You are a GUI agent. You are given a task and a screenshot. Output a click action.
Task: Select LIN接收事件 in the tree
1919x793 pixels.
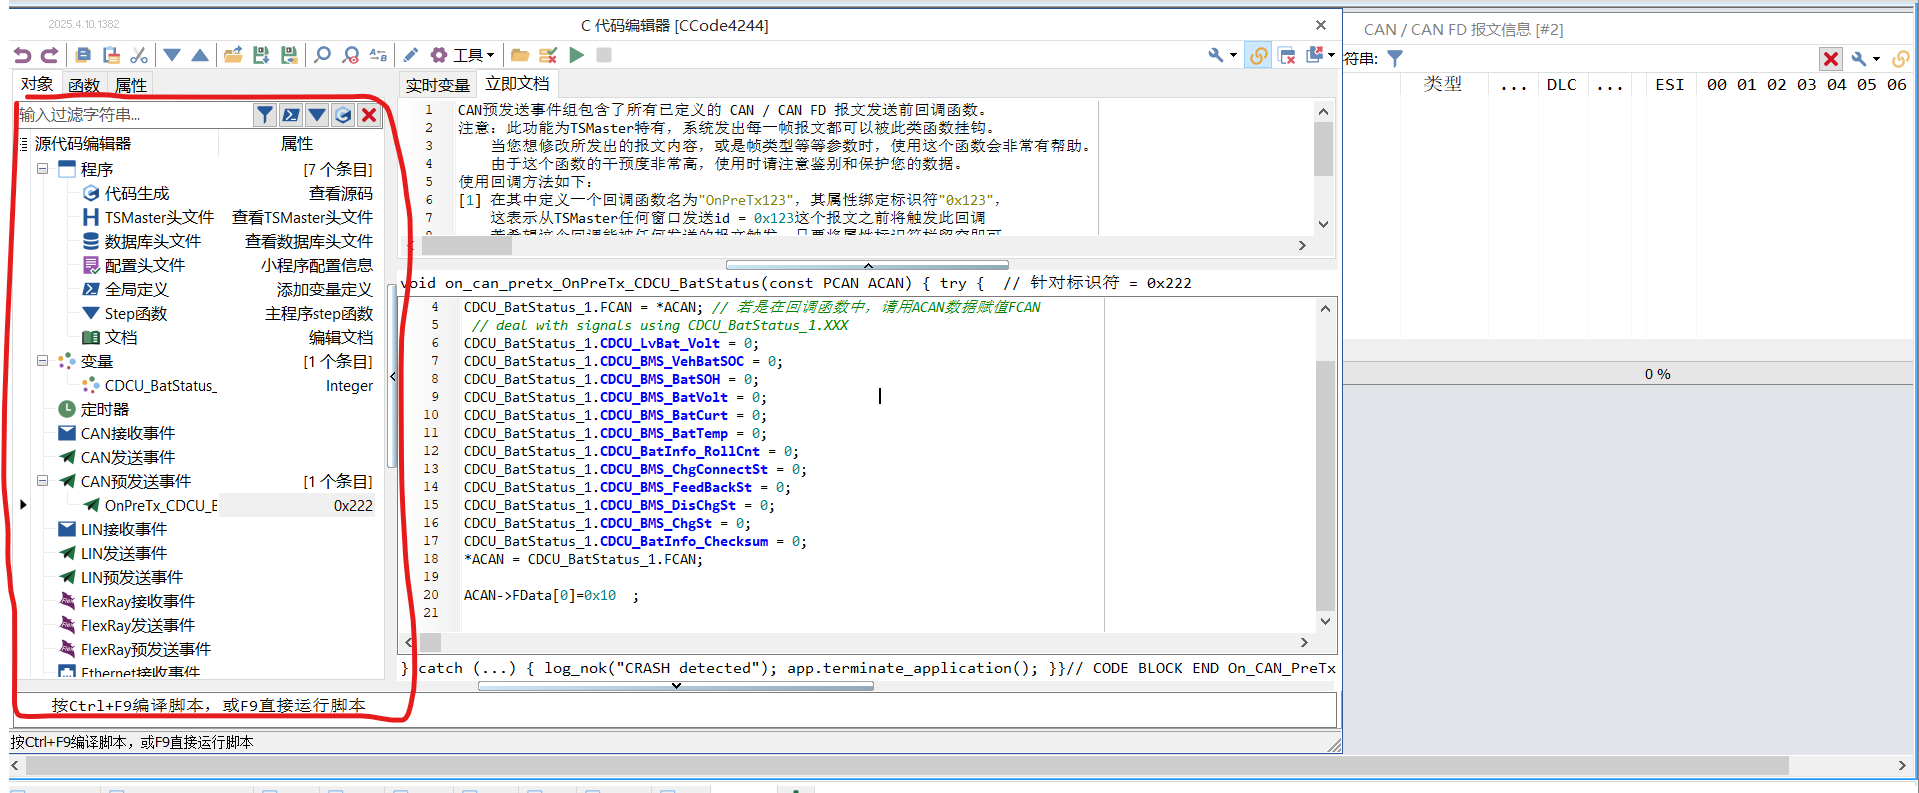[x=124, y=529]
